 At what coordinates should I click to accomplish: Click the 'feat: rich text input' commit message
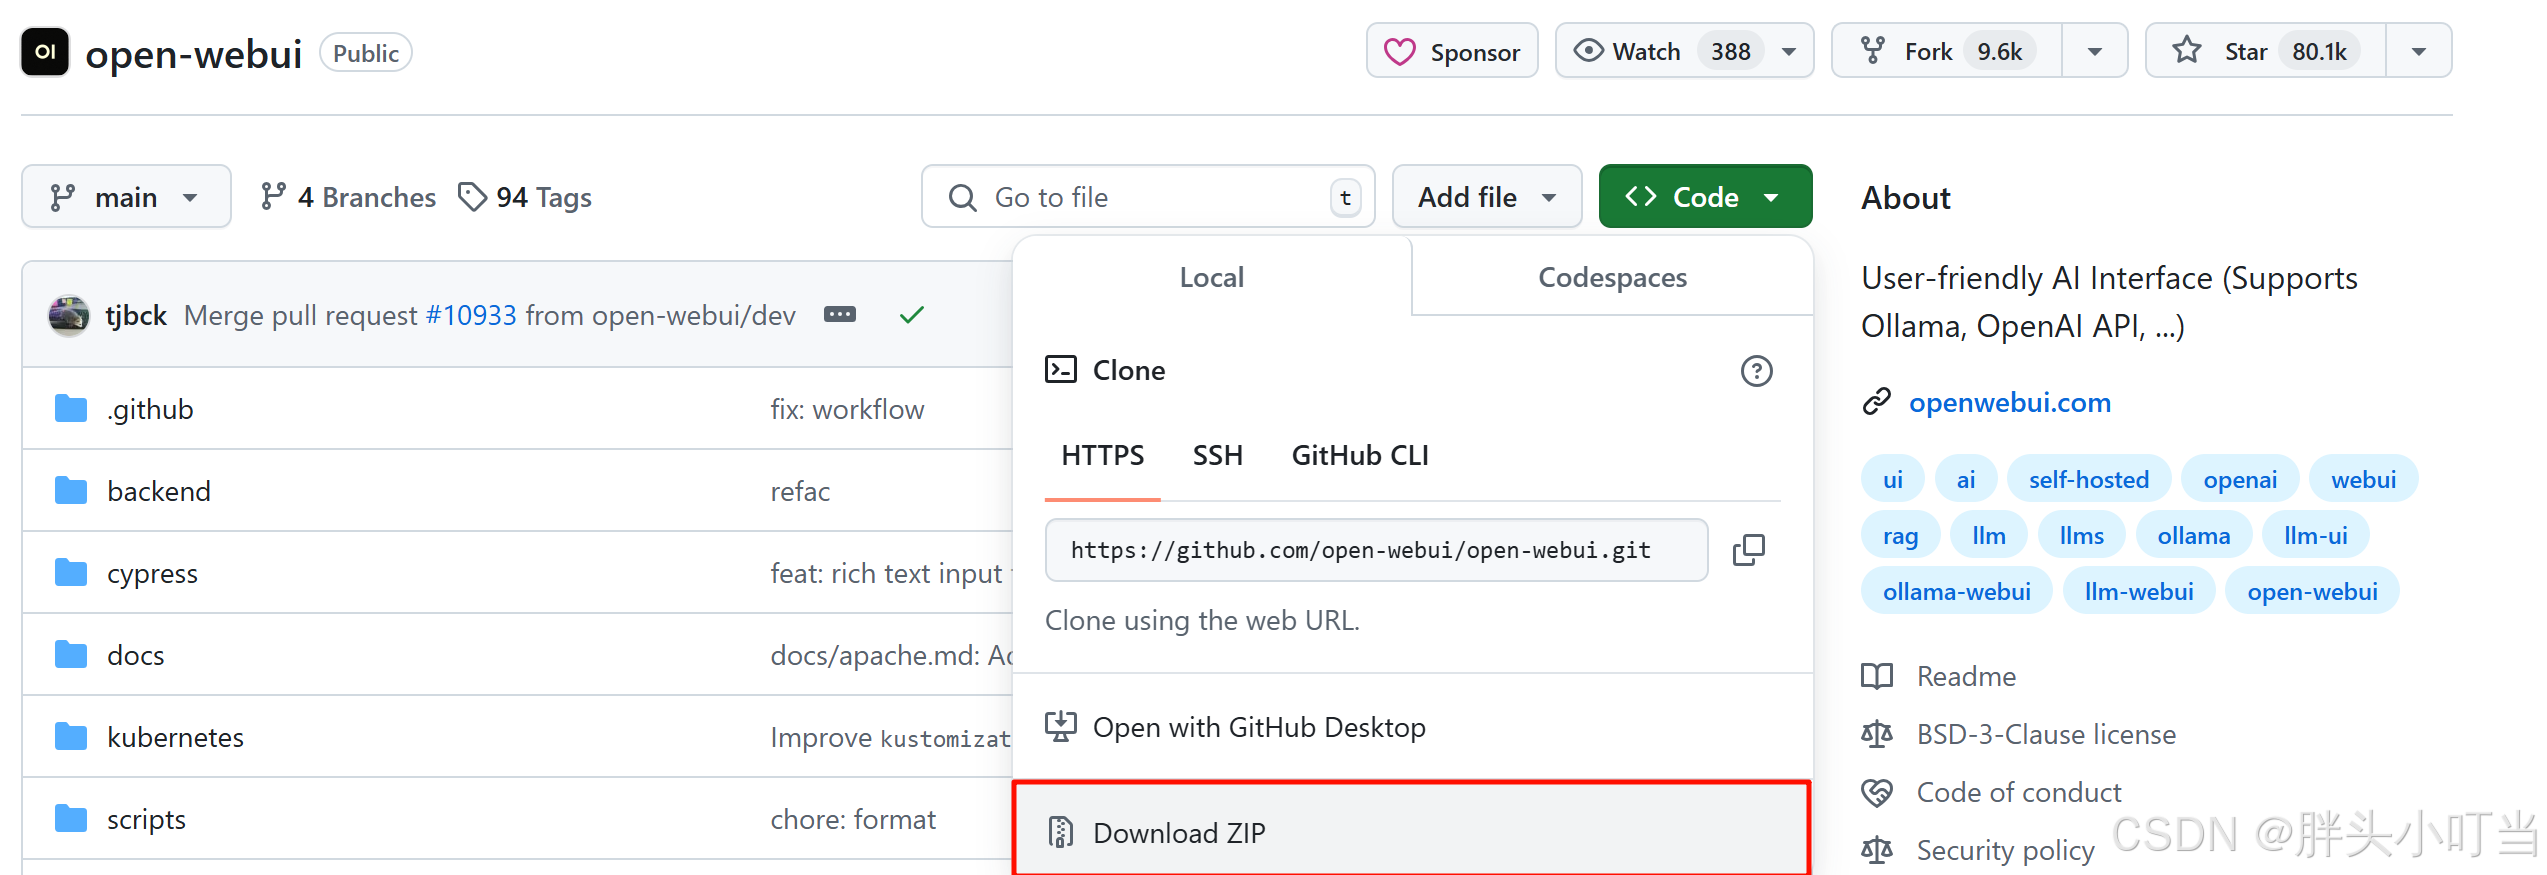pyautogui.click(x=890, y=573)
